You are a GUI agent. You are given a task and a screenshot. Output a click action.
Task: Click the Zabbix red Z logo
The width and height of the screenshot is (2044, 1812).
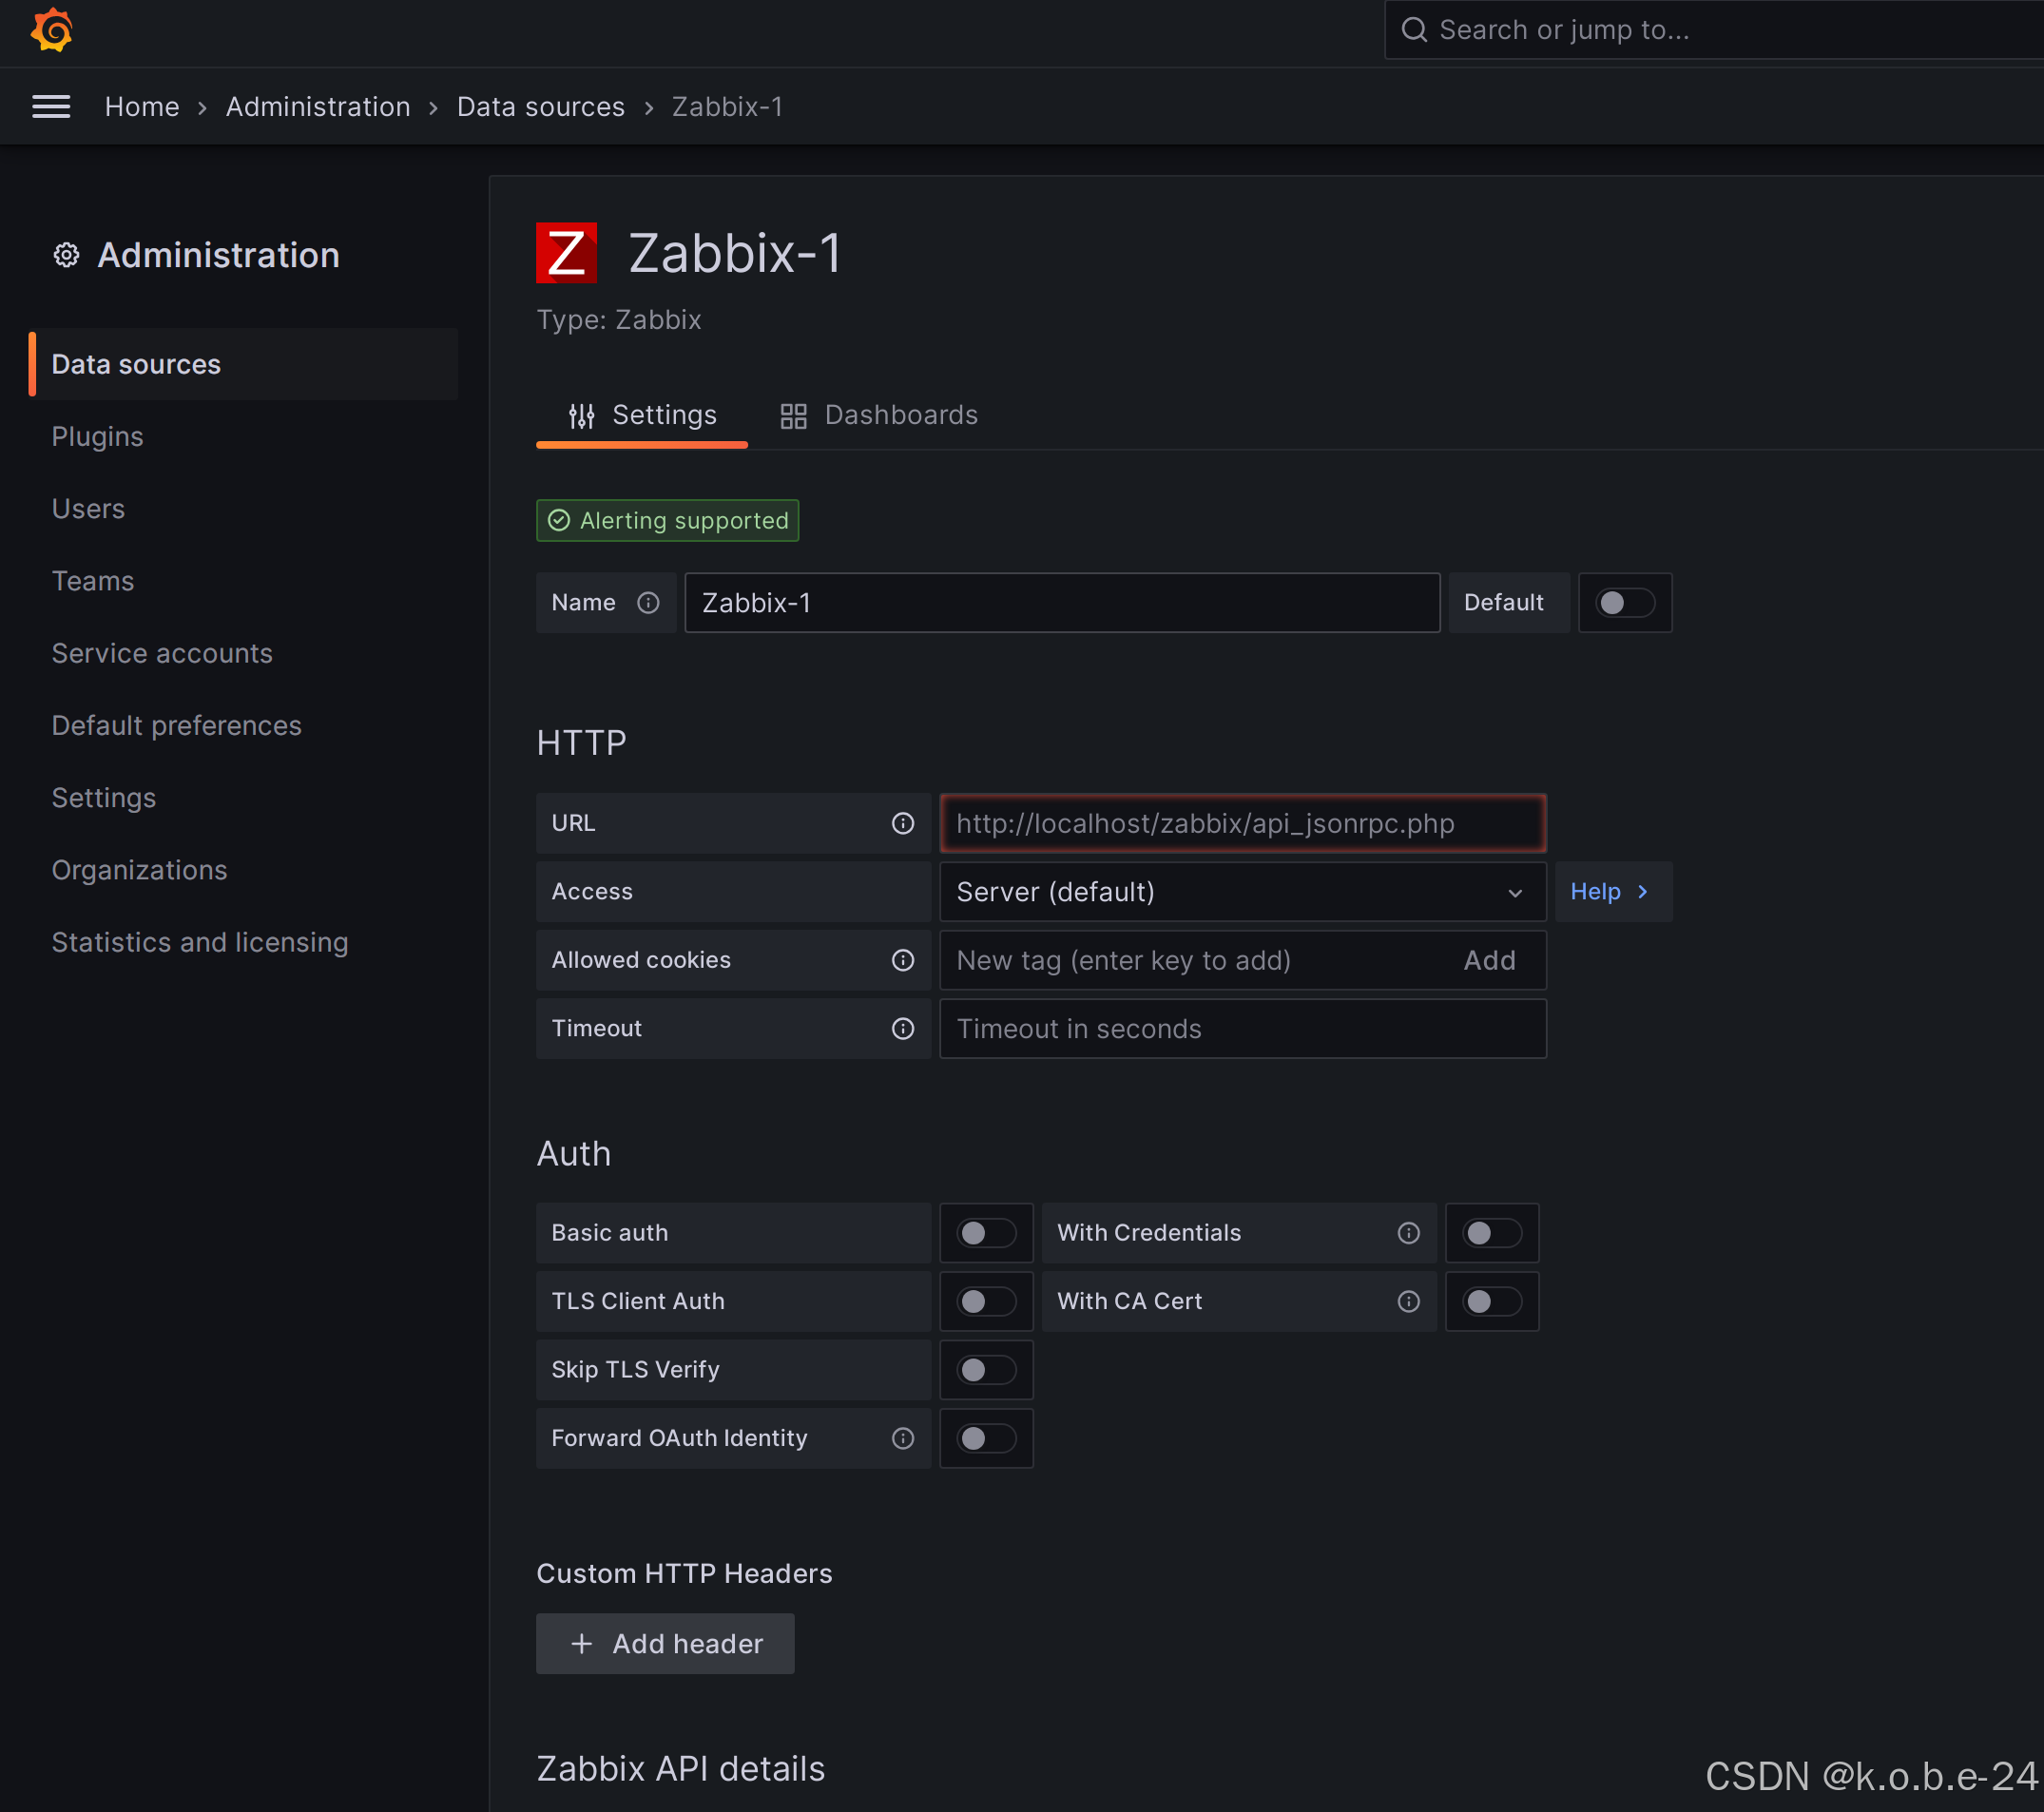566,253
